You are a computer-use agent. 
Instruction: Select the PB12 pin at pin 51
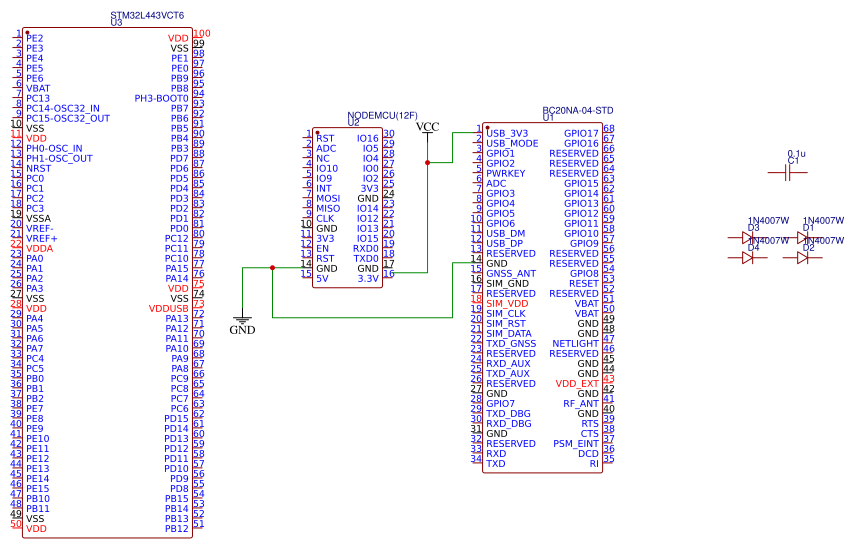(x=176, y=528)
